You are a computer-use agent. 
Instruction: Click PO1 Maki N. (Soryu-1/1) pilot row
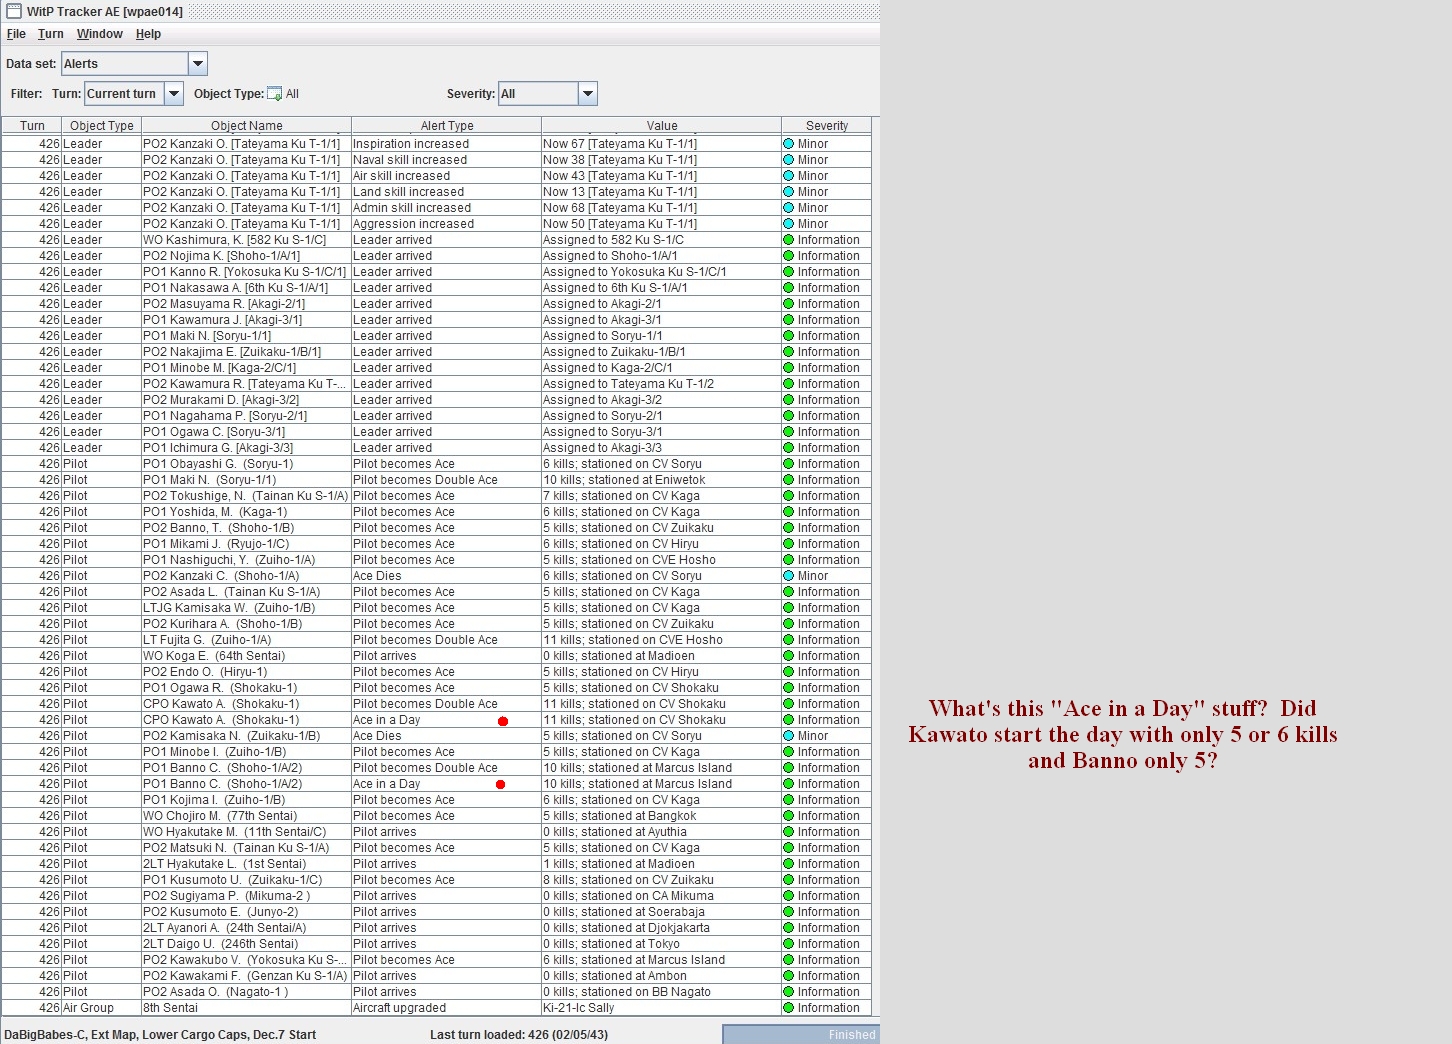tap(436, 480)
